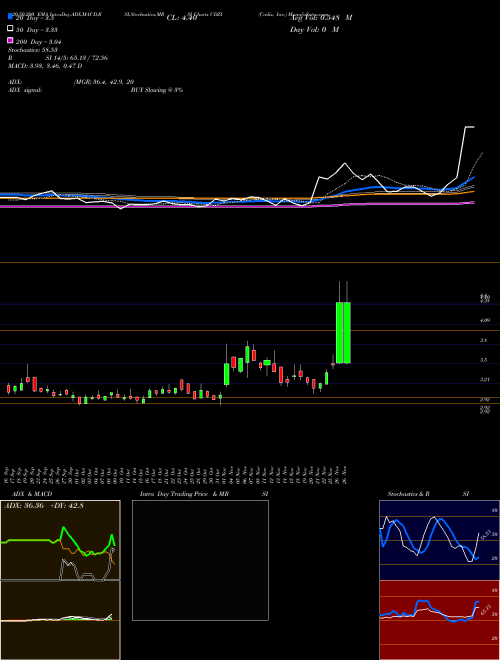Click the 'Intra Day Trading Price & MR' title
Screen dimensions: 500x660
(x=184, y=494)
